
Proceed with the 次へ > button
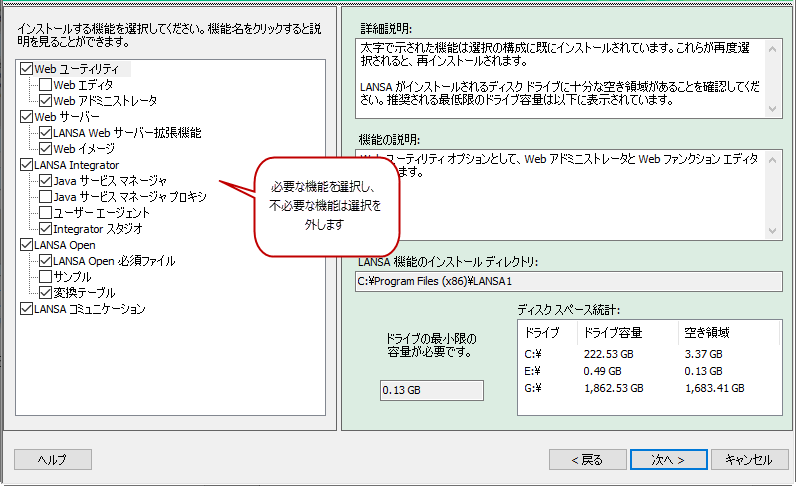pyautogui.click(x=669, y=460)
